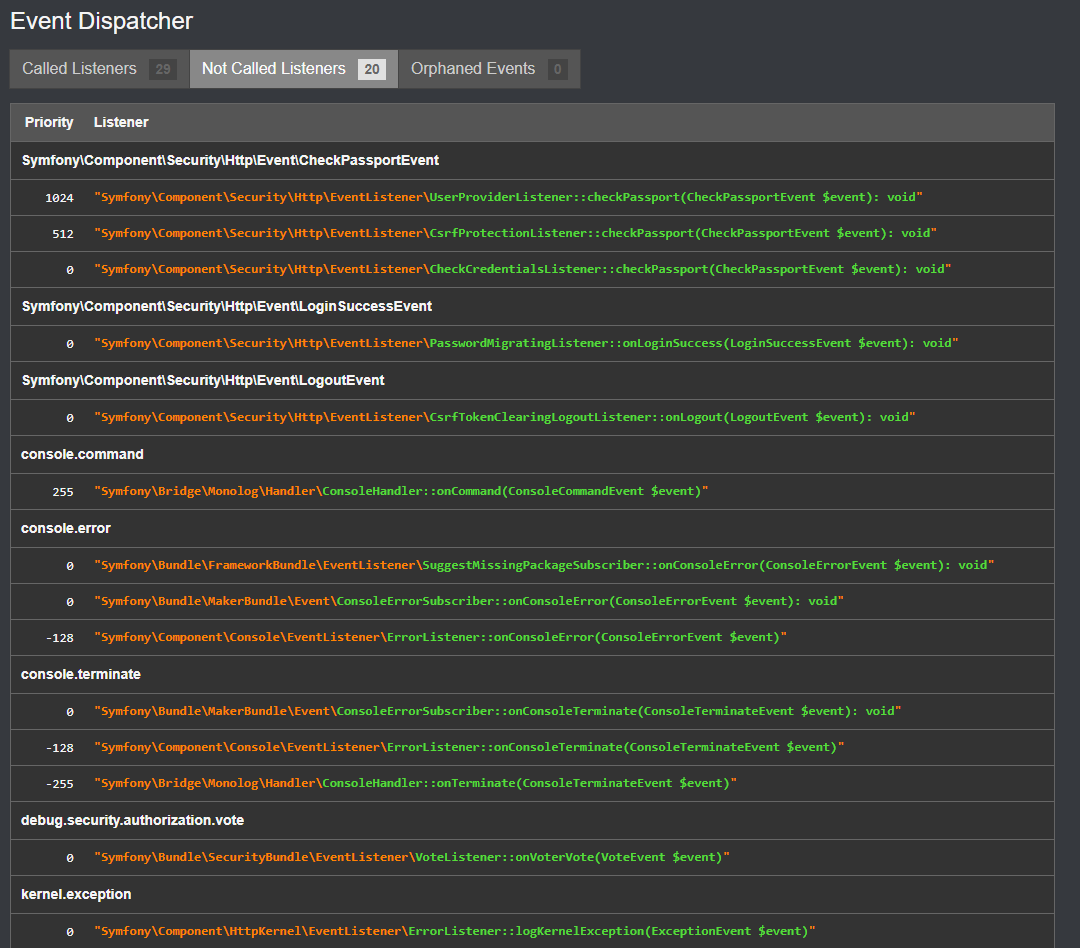Image resolution: width=1080 pixels, height=948 pixels.
Task: Open the CsrfProtectionListener::checkPassport listener link
Action: click(515, 234)
